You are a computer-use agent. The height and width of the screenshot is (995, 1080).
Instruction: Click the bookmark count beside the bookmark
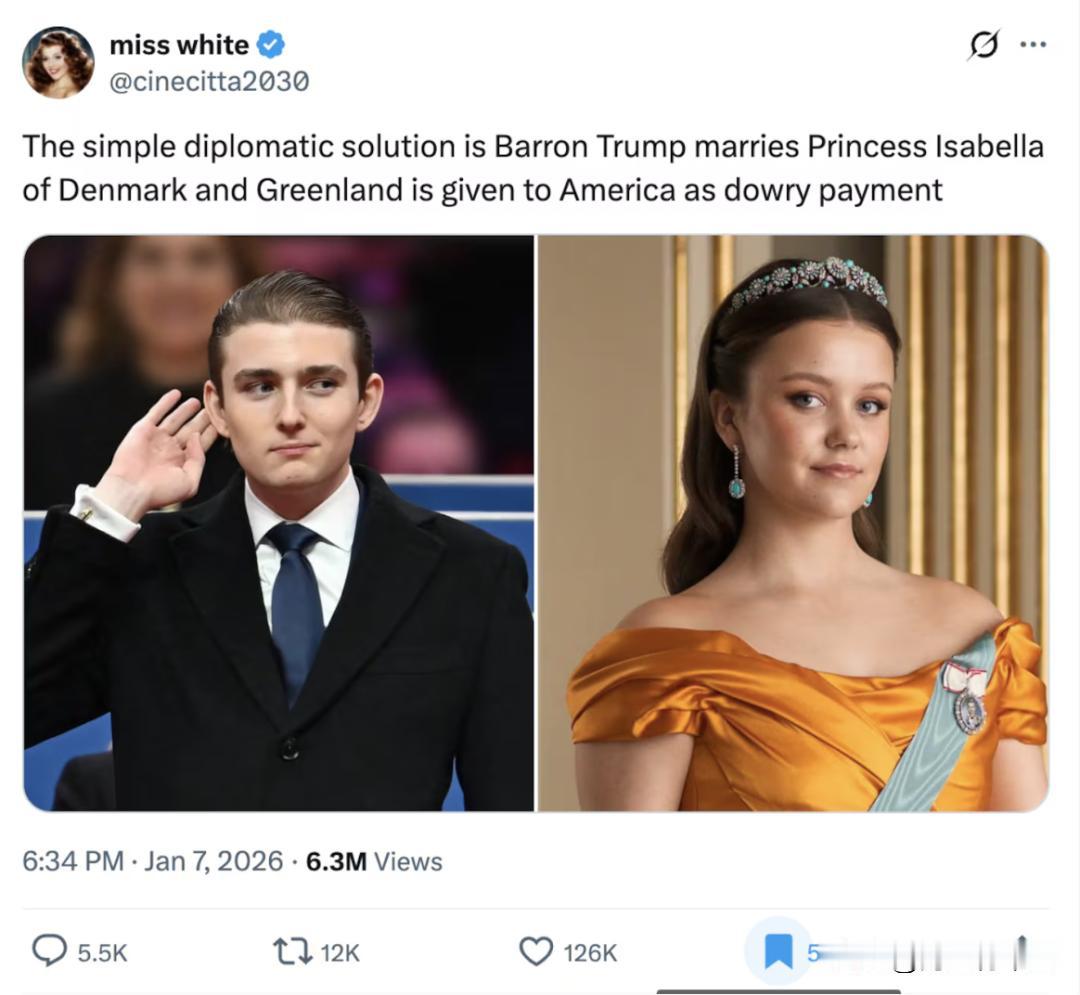813,953
